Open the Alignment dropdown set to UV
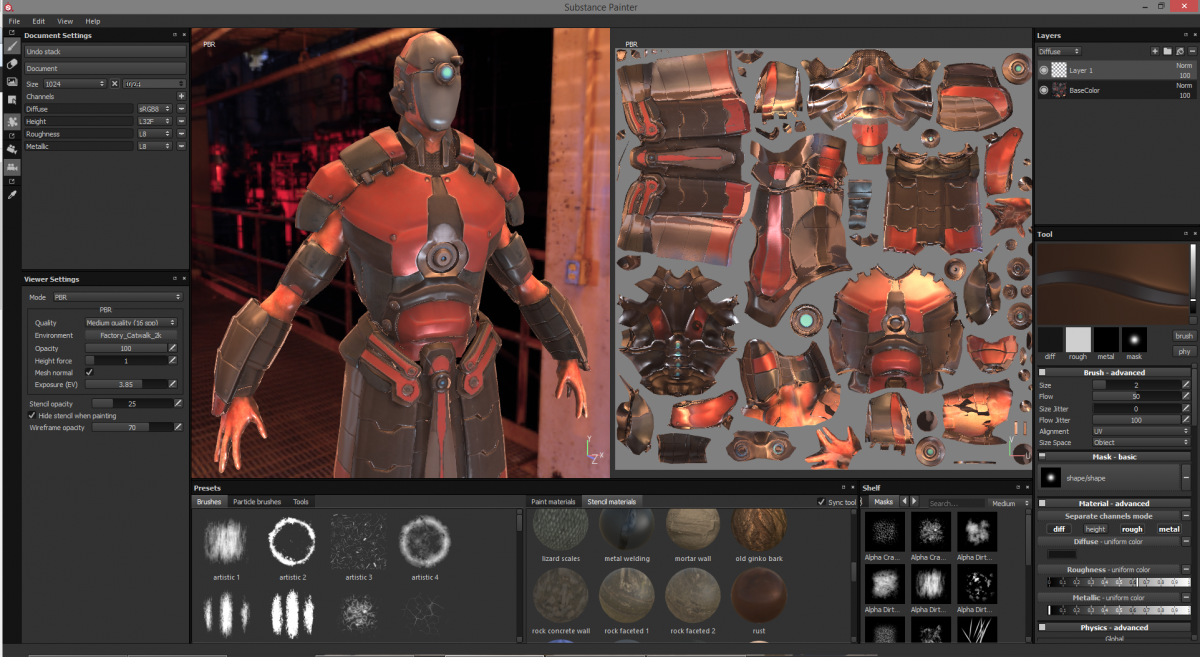1200x657 pixels. click(1141, 431)
